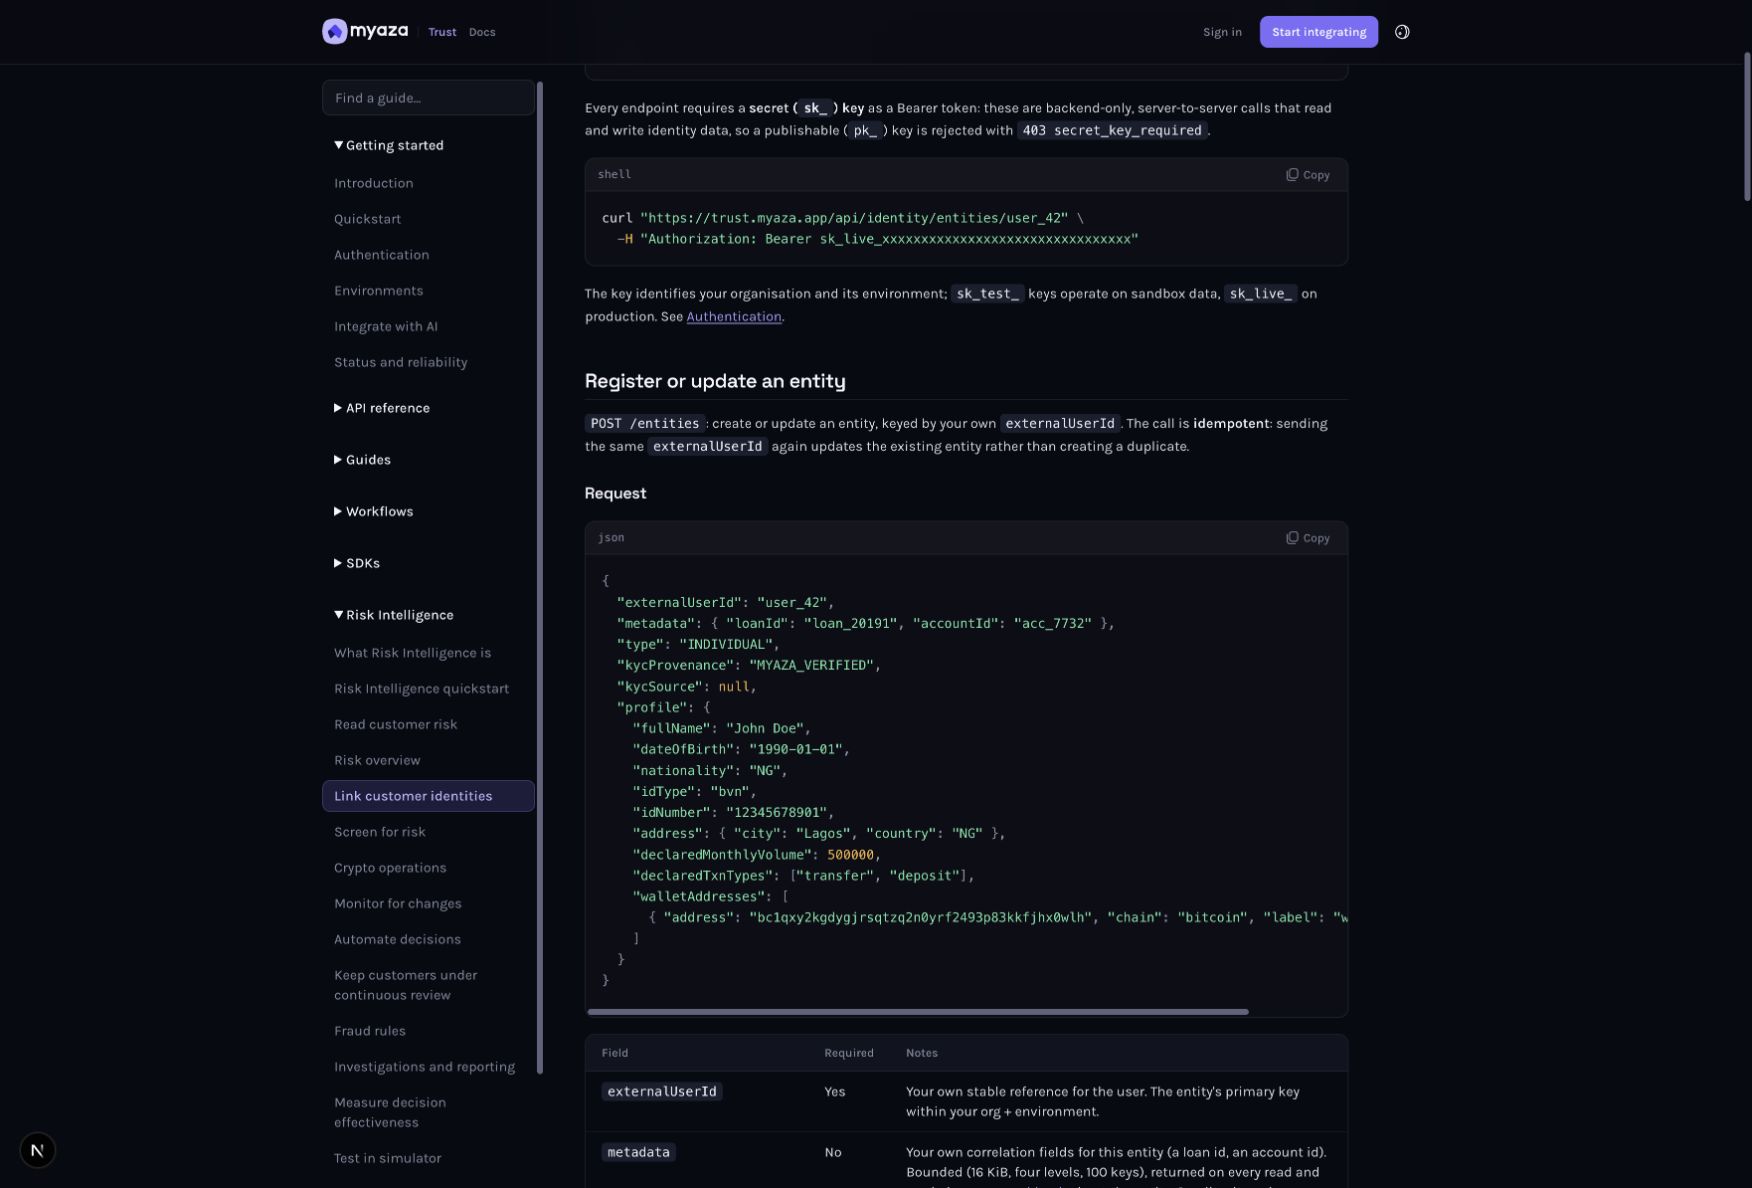The width and height of the screenshot is (1752, 1188).
Task: Click the sidebar vertical scrollbar
Action: pyautogui.click(x=540, y=578)
